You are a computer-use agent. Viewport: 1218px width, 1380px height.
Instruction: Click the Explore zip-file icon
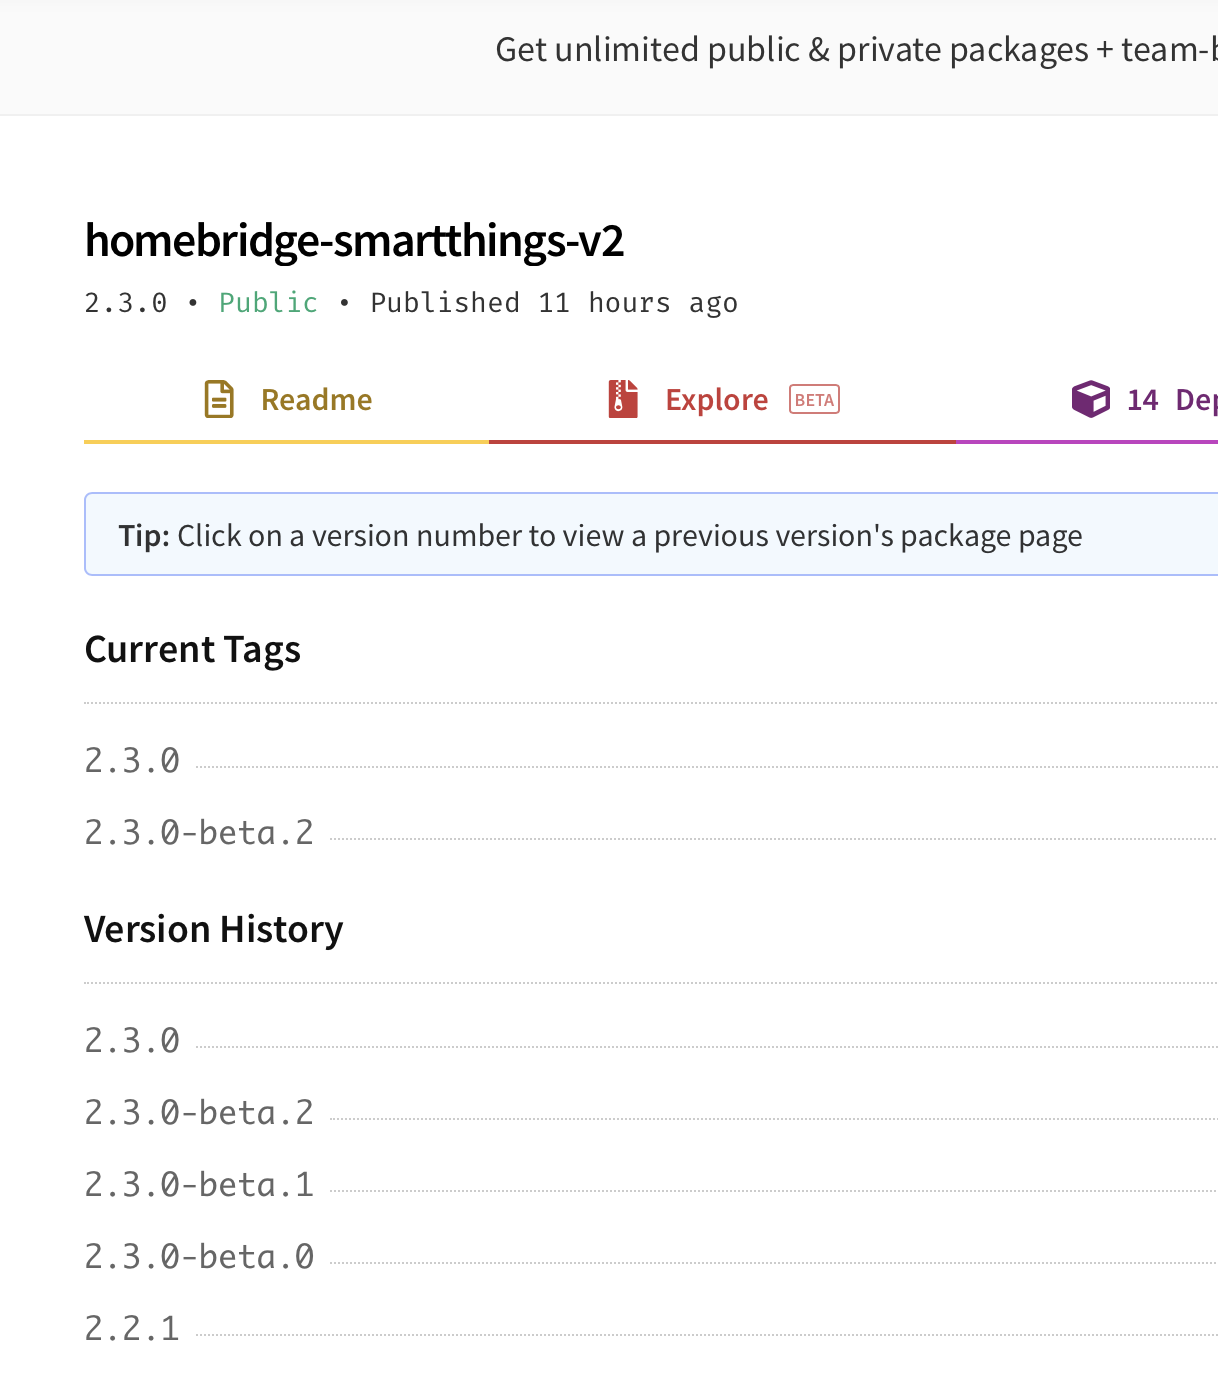[x=621, y=398]
